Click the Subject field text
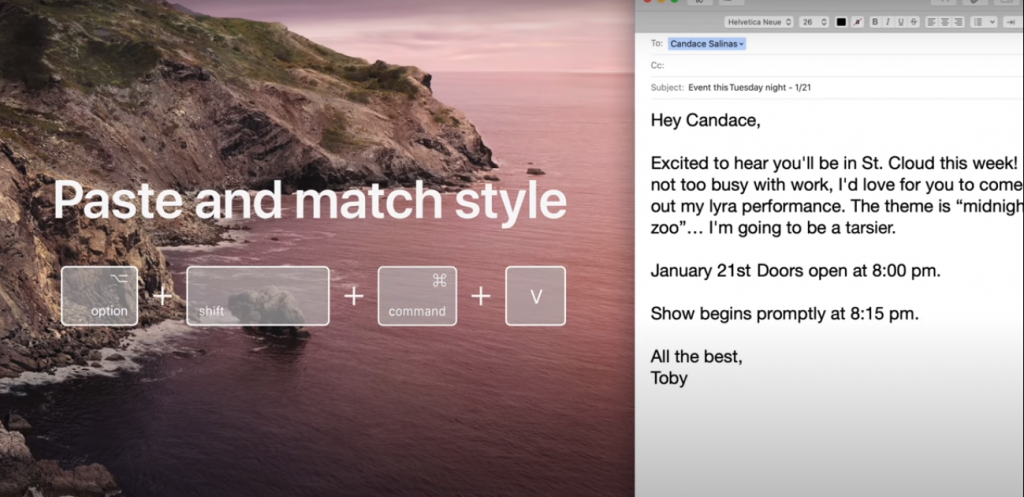 (750, 88)
